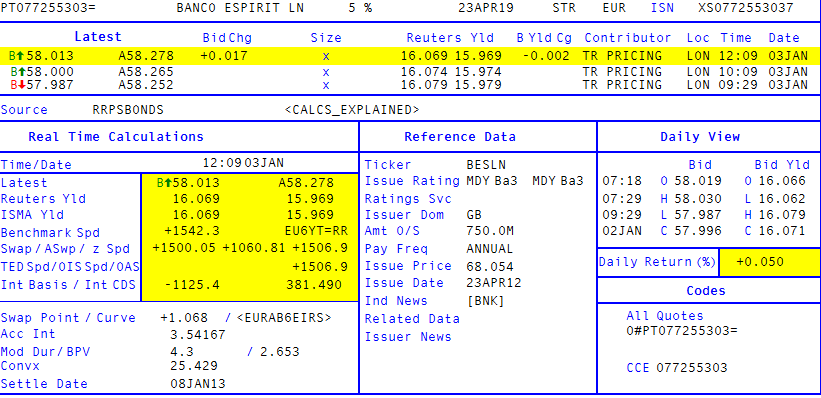Click the Source value RRPSBONDS

tap(128, 110)
